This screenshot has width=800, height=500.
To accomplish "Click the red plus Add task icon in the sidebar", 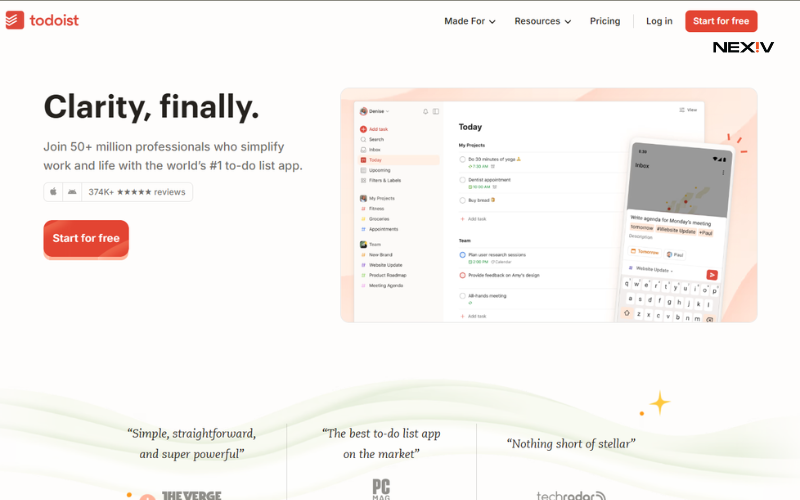I will point(363,129).
